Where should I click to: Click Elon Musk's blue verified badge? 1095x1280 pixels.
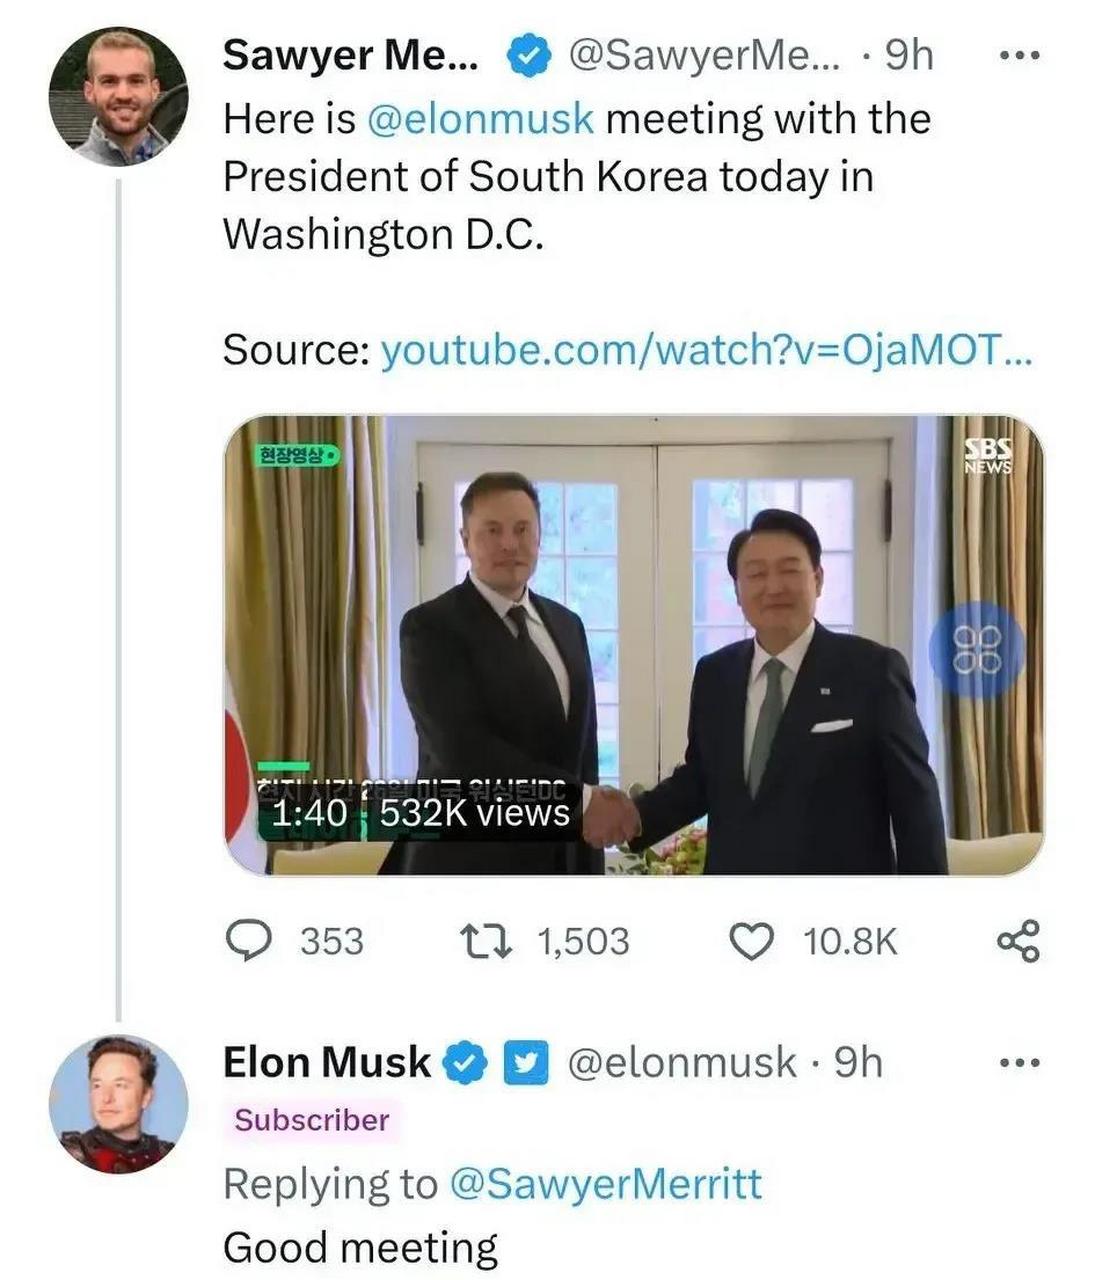point(465,1063)
